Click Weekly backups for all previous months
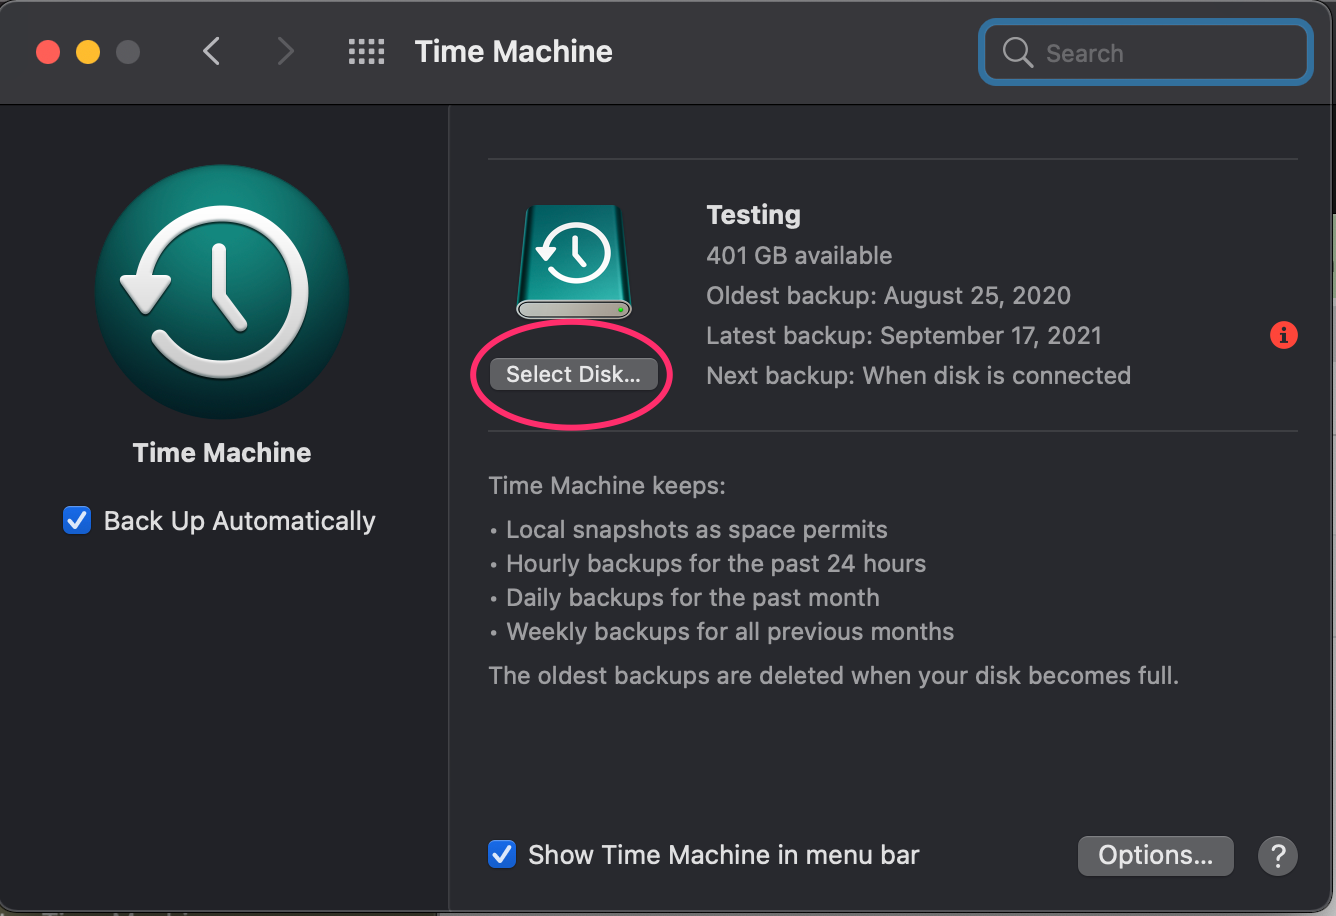The image size is (1336, 916). [730, 631]
